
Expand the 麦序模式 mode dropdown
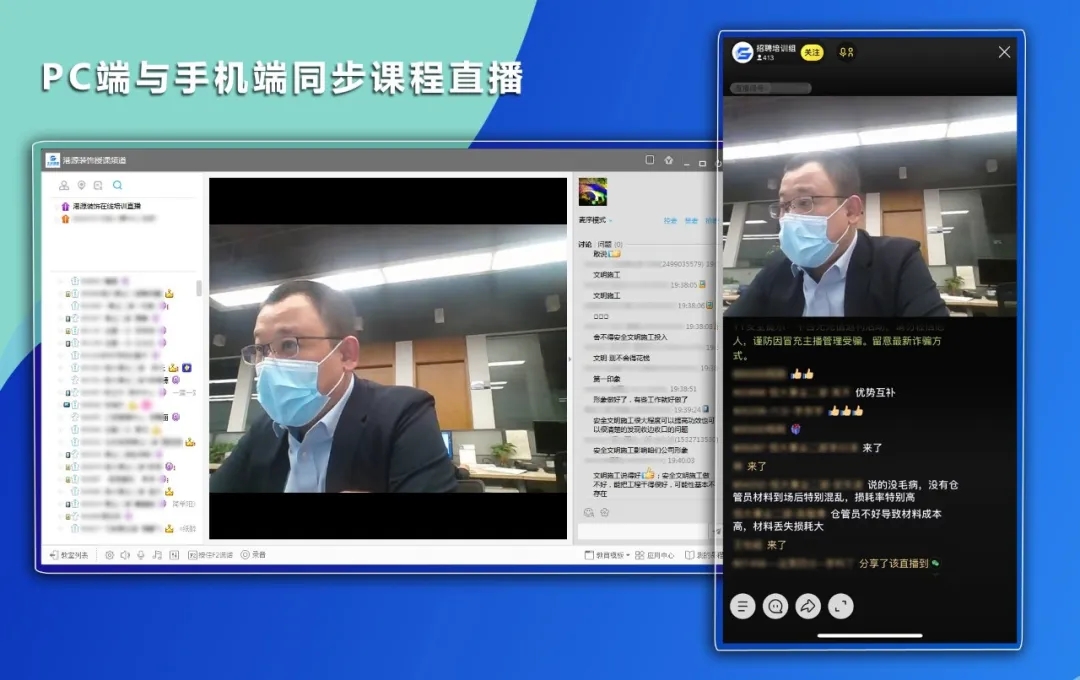pyautogui.click(x=596, y=220)
